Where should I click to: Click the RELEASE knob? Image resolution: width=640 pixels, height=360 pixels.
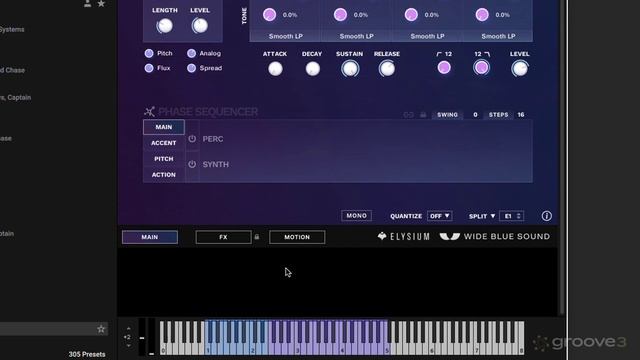click(387, 69)
